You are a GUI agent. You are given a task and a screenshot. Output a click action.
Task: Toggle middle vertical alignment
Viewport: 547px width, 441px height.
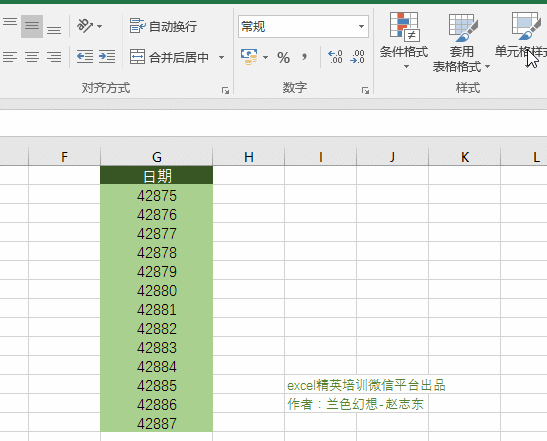32,26
